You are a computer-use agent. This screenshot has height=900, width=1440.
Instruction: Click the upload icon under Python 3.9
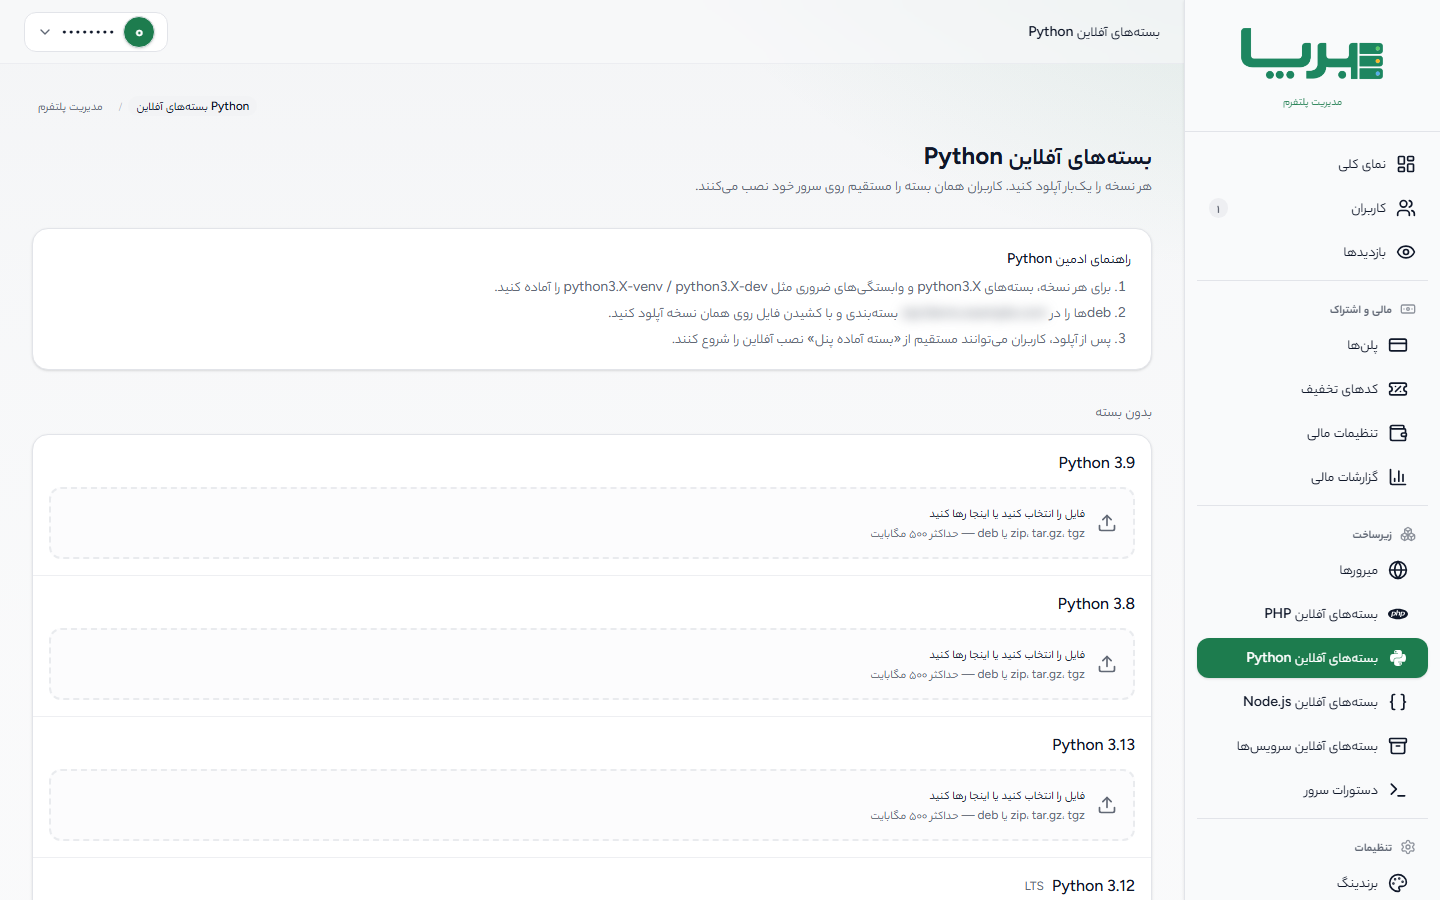(x=1107, y=523)
